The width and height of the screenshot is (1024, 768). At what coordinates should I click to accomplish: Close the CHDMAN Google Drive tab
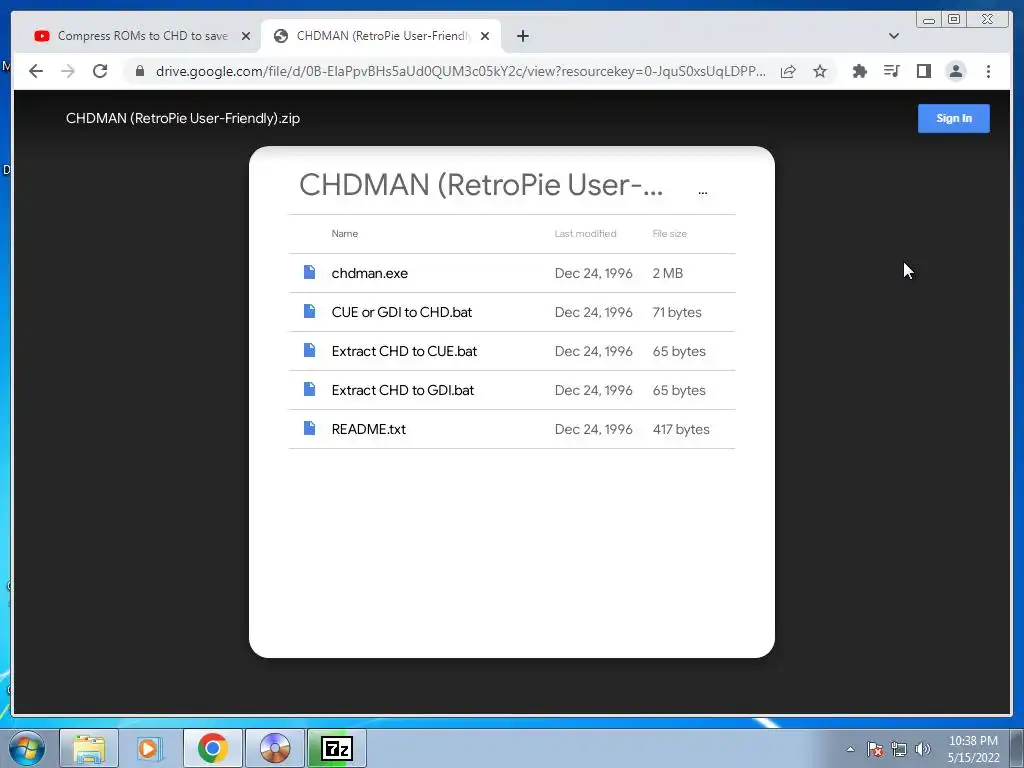click(x=485, y=36)
